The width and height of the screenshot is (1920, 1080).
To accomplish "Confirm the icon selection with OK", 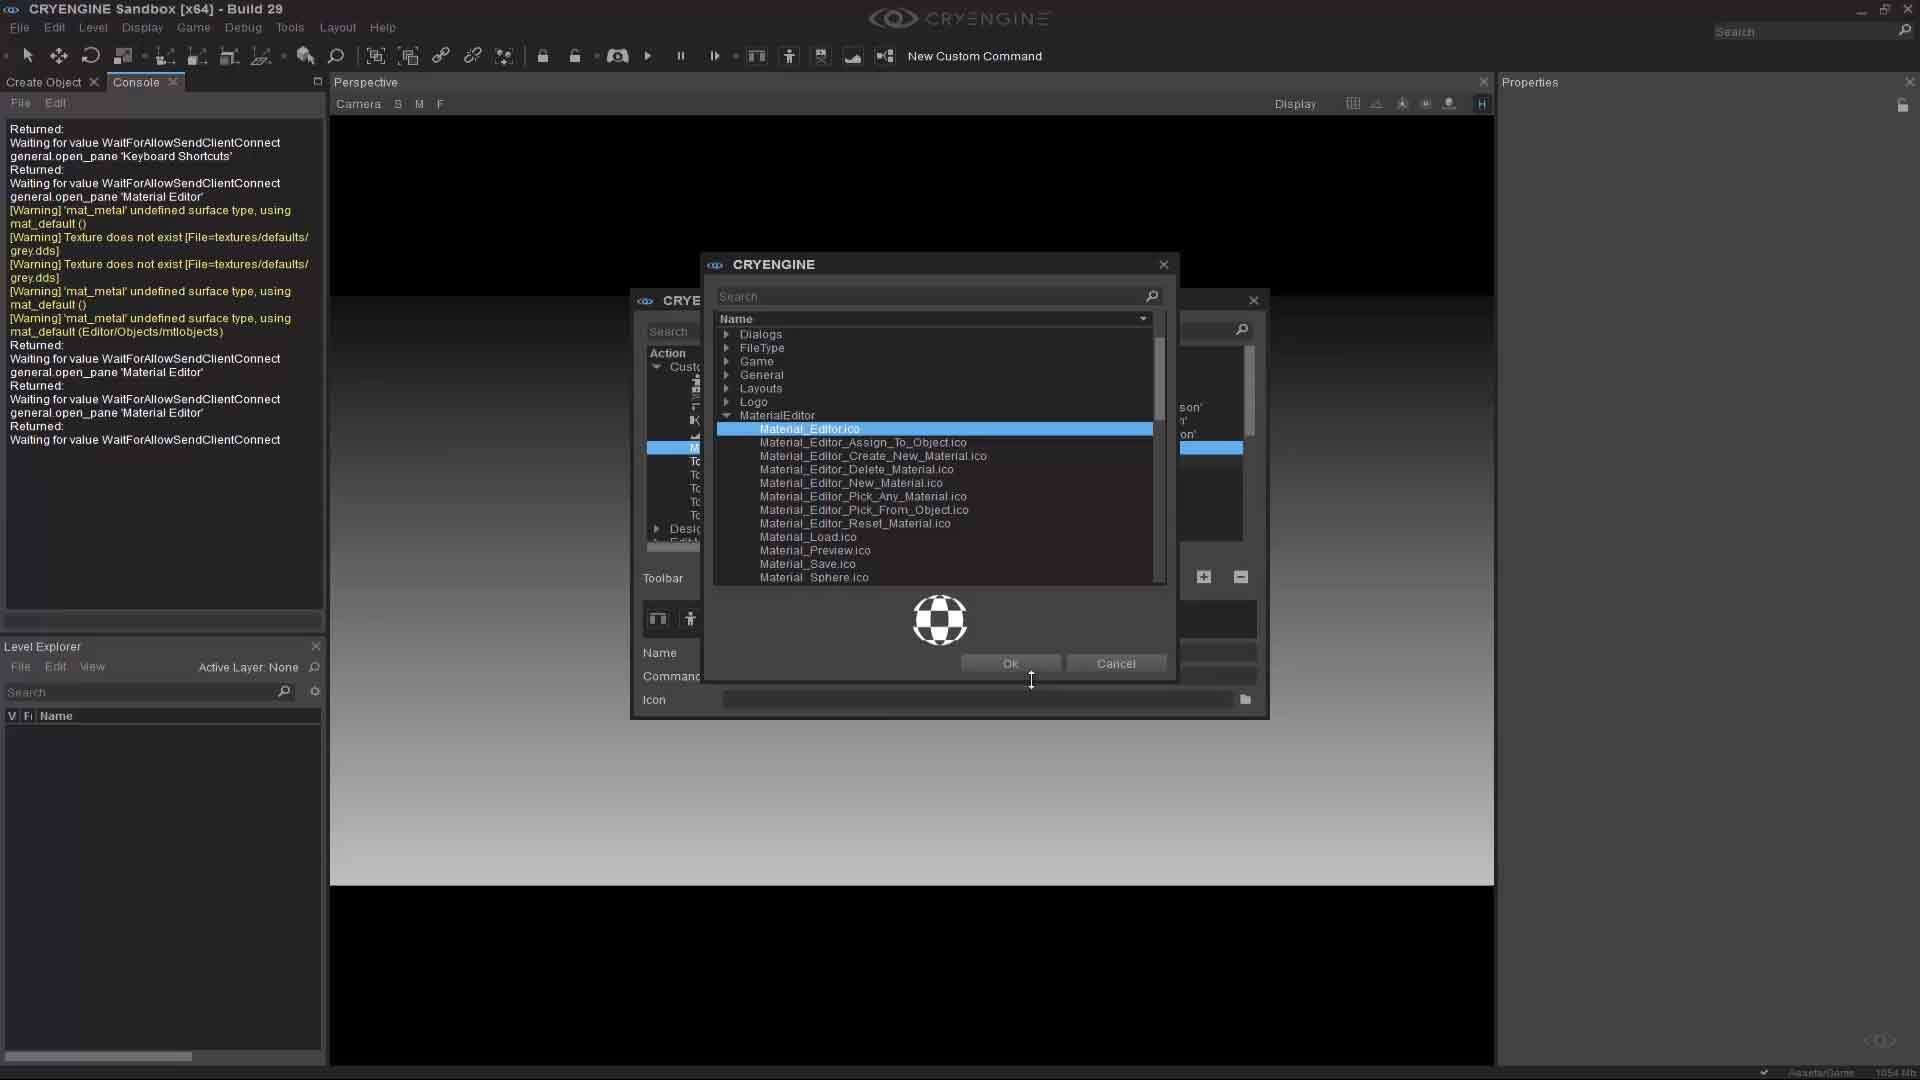I will [x=1011, y=663].
